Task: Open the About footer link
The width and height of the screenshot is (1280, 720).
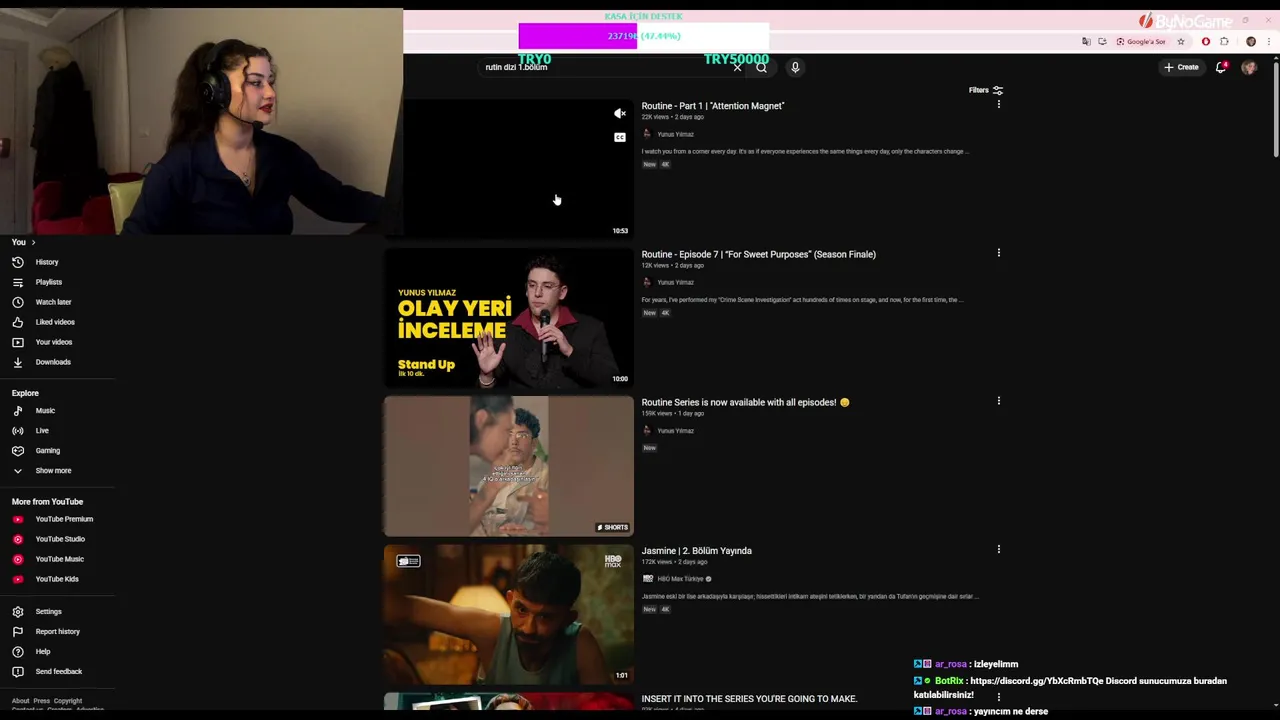Action: tap(20, 701)
